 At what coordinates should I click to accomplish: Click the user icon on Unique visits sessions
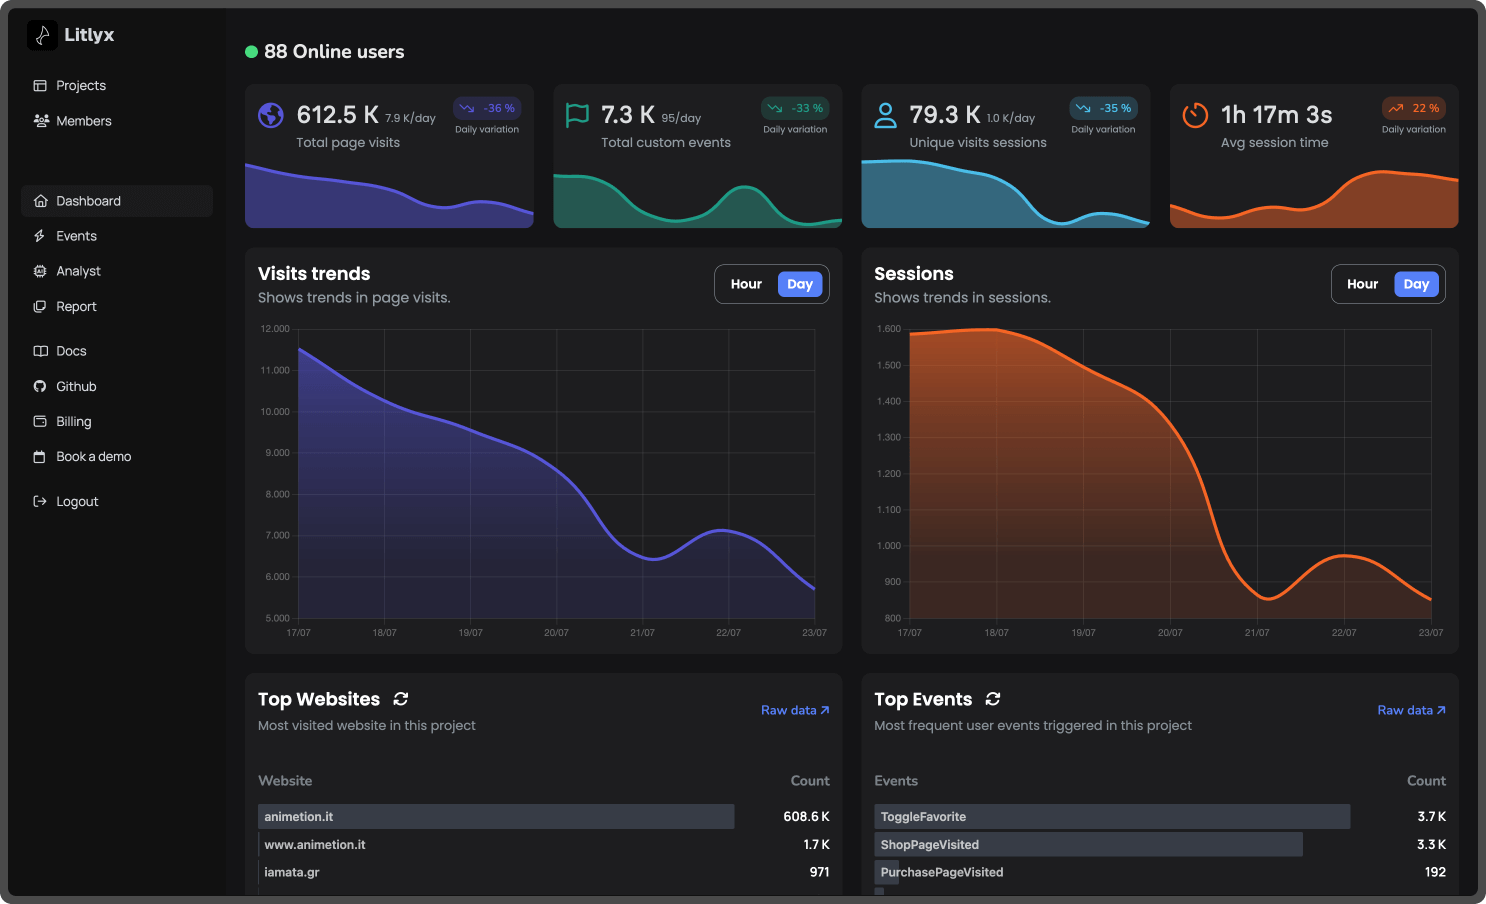[885, 115]
